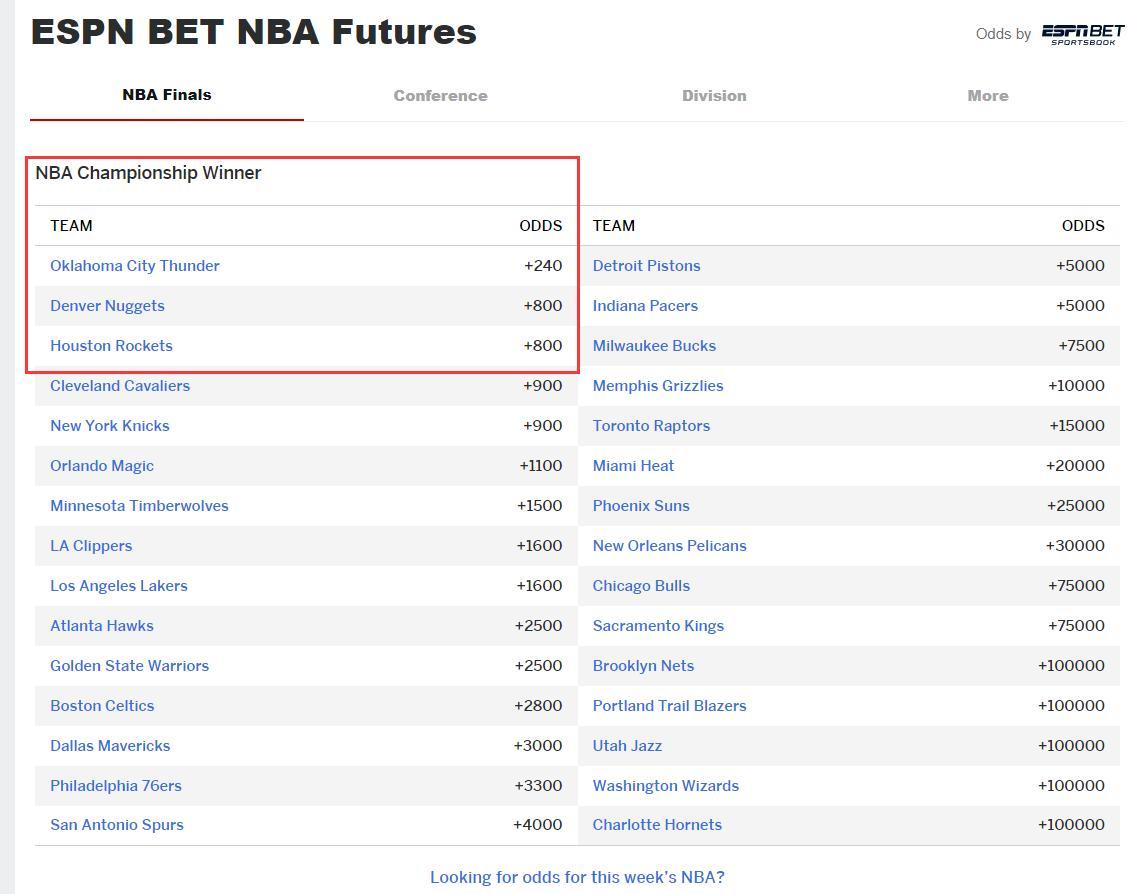Click the New York Knicks link
Screen dimensions: 1127x894
[110, 426]
